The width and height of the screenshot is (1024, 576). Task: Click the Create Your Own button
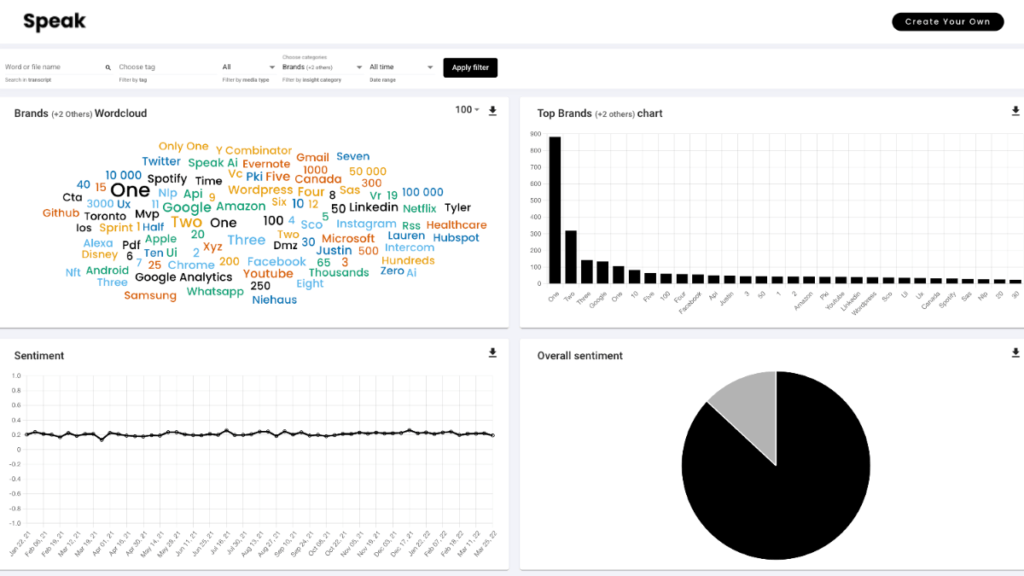[x=948, y=22]
